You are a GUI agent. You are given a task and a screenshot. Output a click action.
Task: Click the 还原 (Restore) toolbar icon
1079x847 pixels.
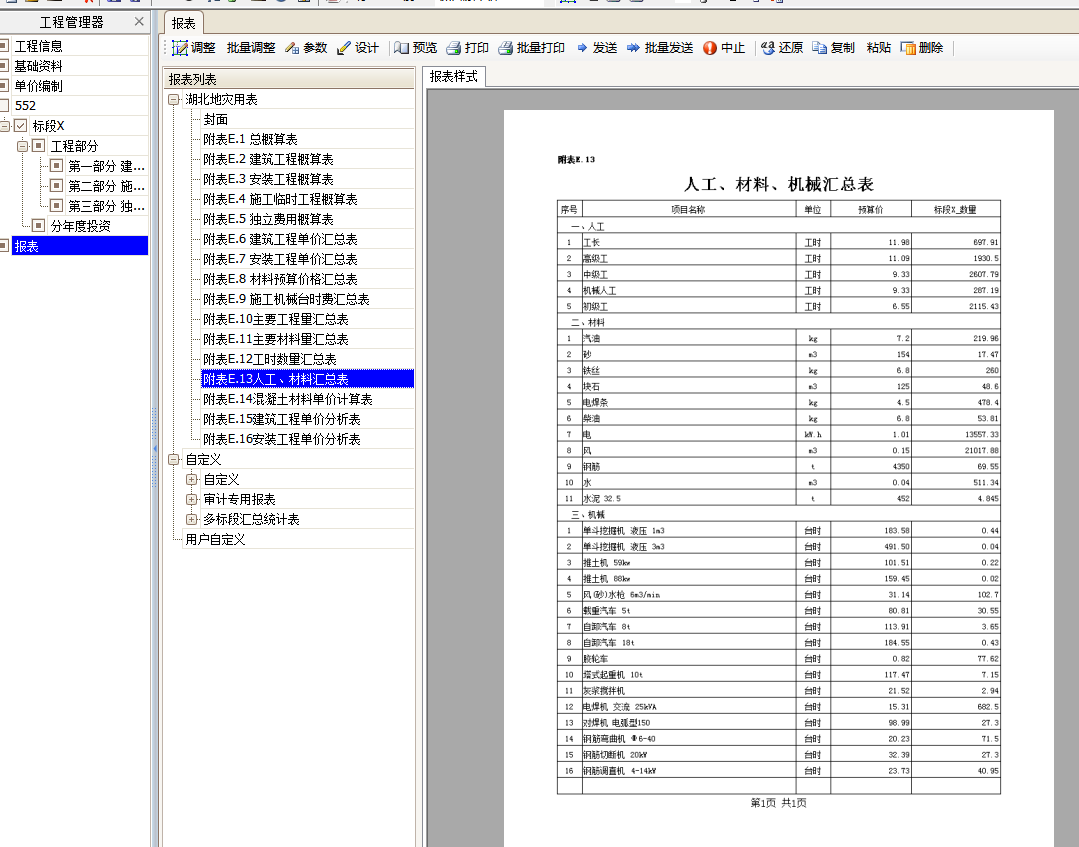click(x=767, y=48)
